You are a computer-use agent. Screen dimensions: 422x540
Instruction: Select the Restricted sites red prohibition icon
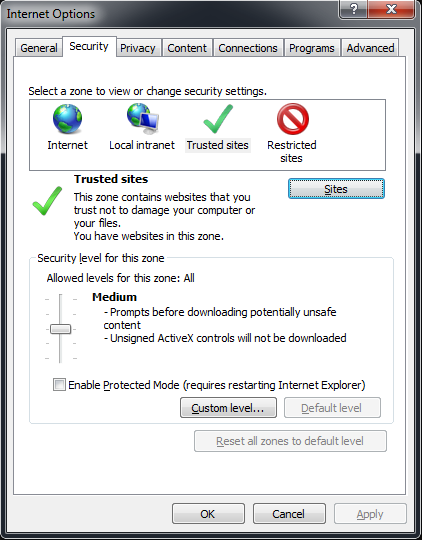tap(292, 119)
